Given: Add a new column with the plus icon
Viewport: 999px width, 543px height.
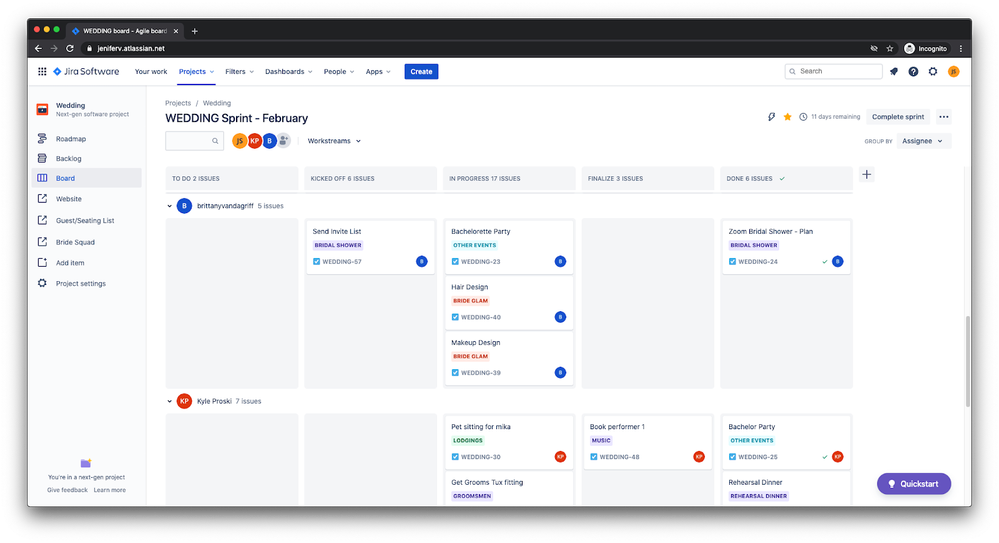Looking at the screenshot, I should pos(866,175).
